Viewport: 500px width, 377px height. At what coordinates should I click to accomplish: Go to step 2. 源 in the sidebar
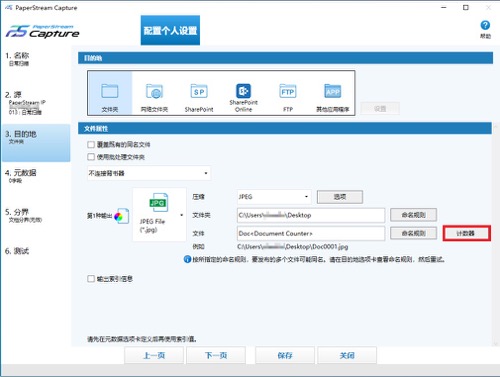pyautogui.click(x=36, y=103)
